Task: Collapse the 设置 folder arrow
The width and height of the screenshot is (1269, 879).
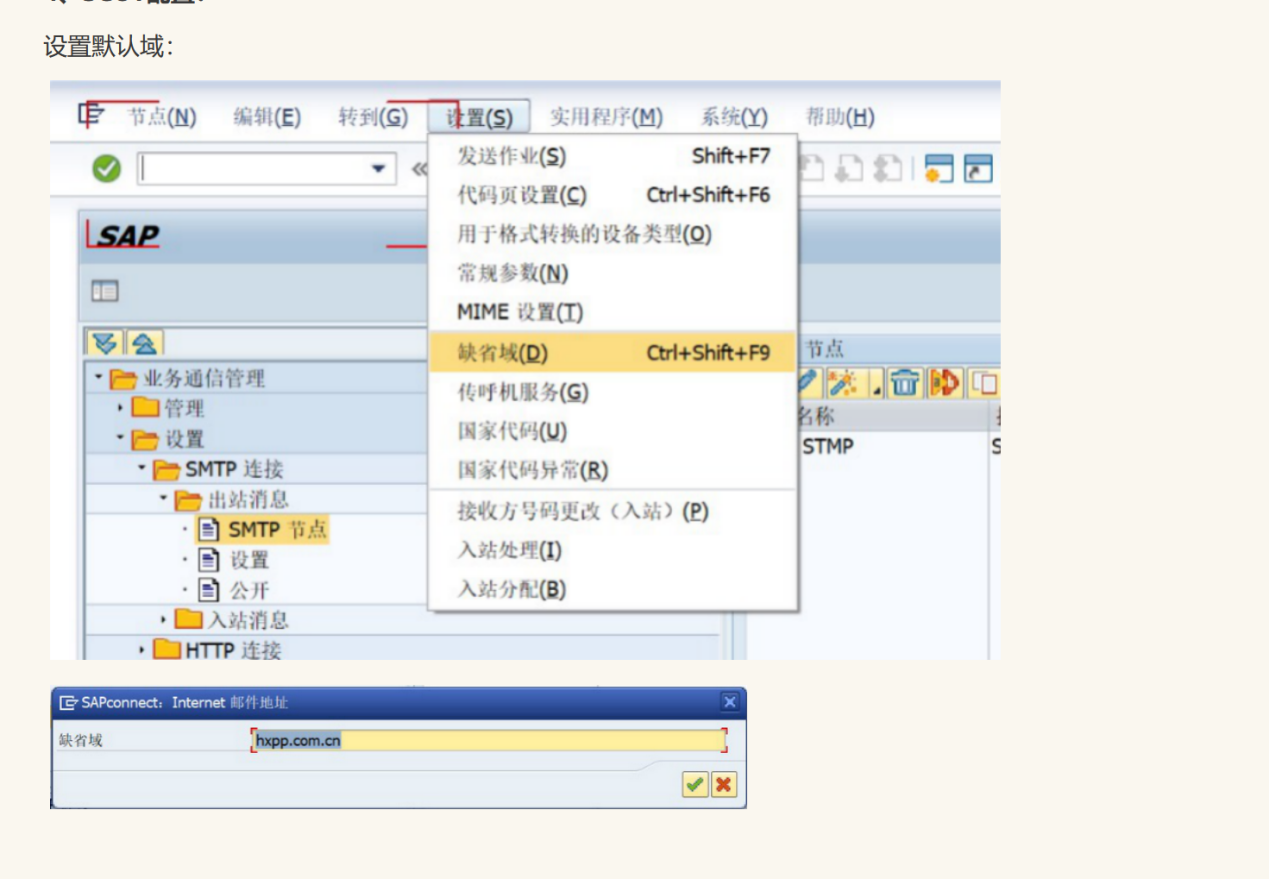Action: [120, 438]
